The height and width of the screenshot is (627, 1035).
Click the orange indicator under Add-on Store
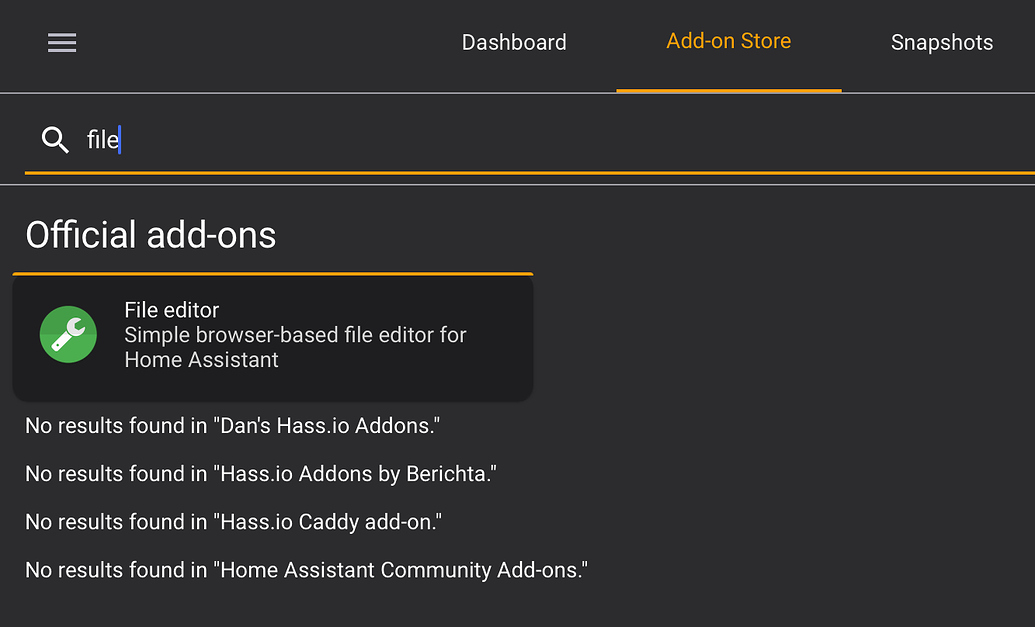pos(728,90)
